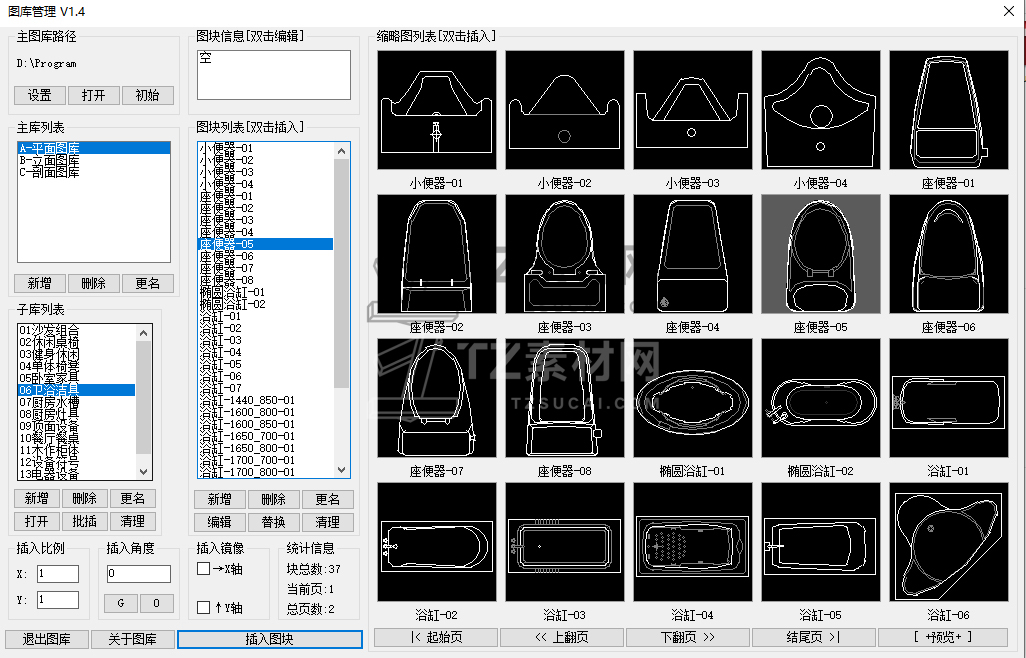Select the 座便器-06 thumbnail
Image resolution: width=1026 pixels, height=658 pixels.
949,254
